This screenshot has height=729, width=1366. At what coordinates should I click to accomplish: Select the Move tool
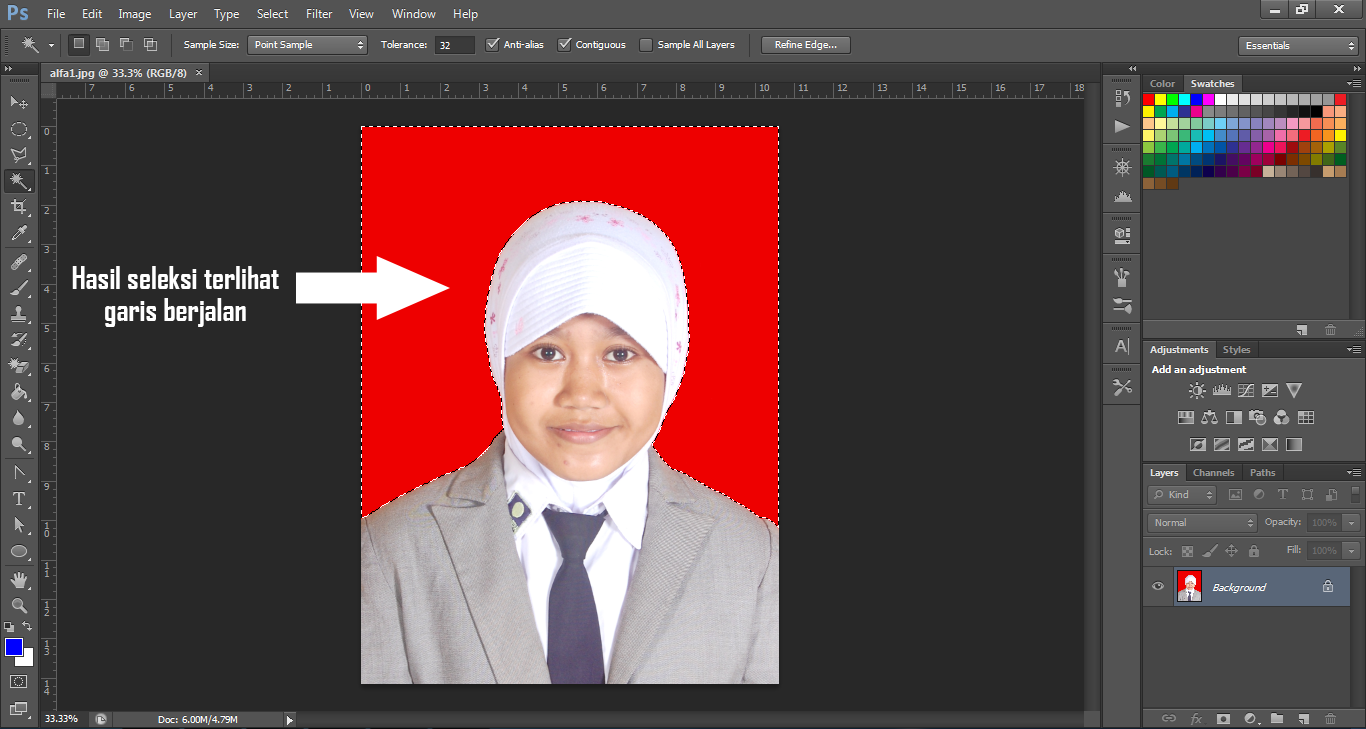point(20,102)
